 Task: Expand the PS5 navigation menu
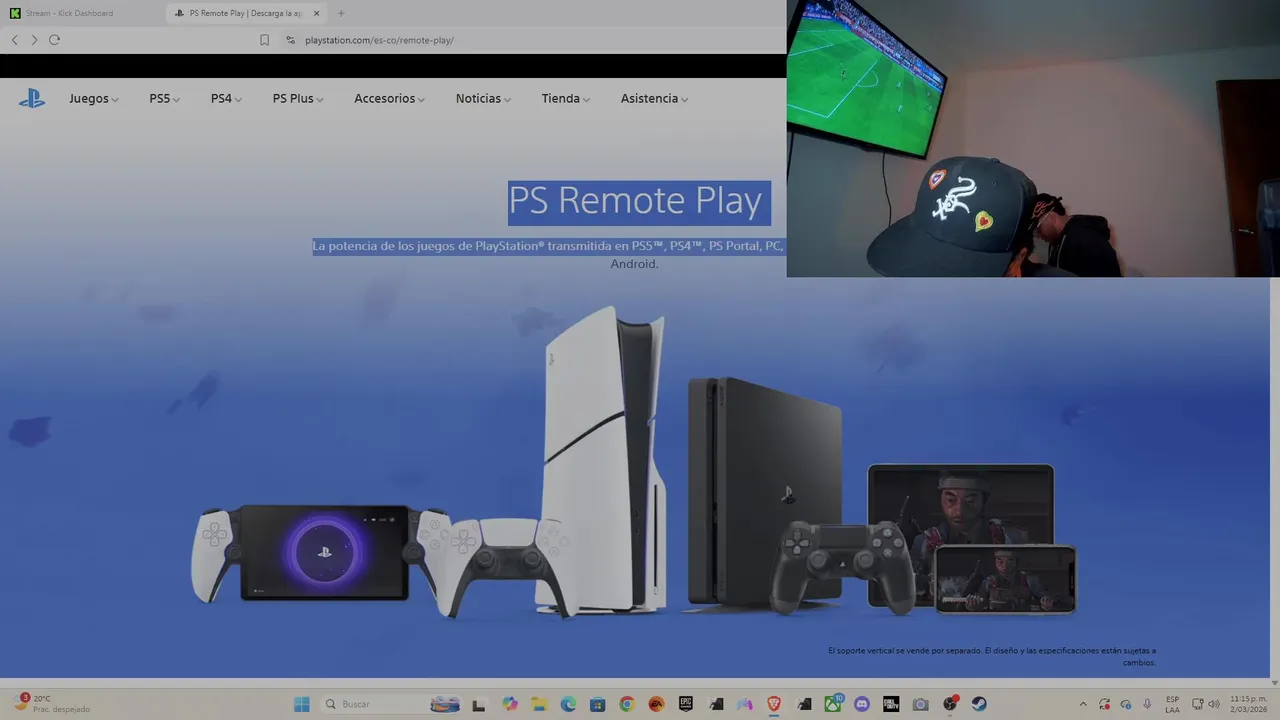pos(165,98)
